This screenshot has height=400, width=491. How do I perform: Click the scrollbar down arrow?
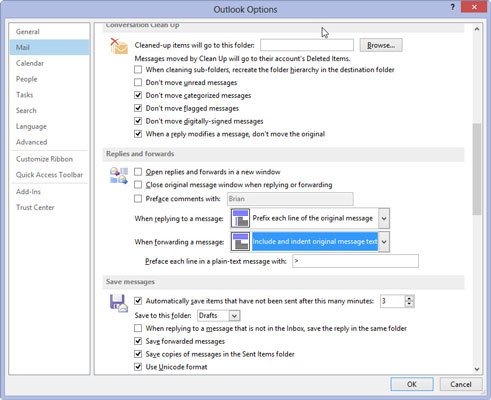(x=477, y=369)
